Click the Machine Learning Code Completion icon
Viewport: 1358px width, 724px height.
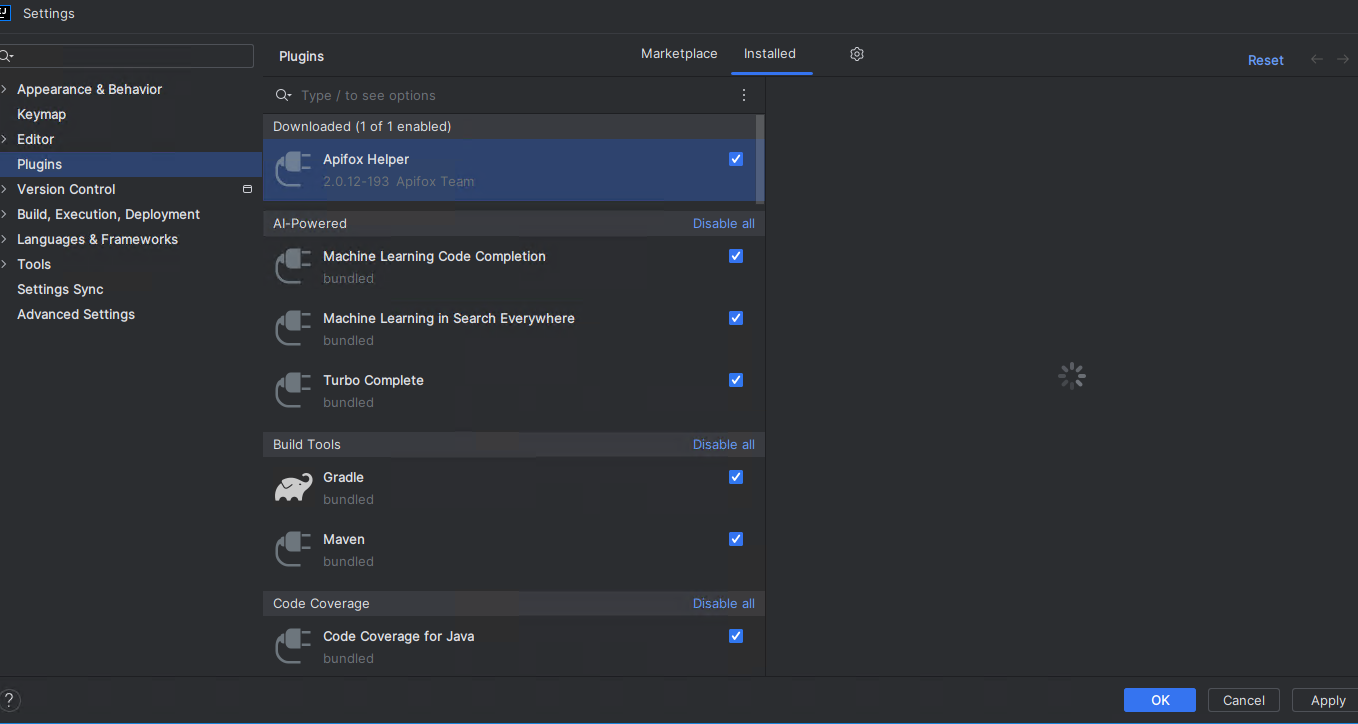click(x=293, y=266)
